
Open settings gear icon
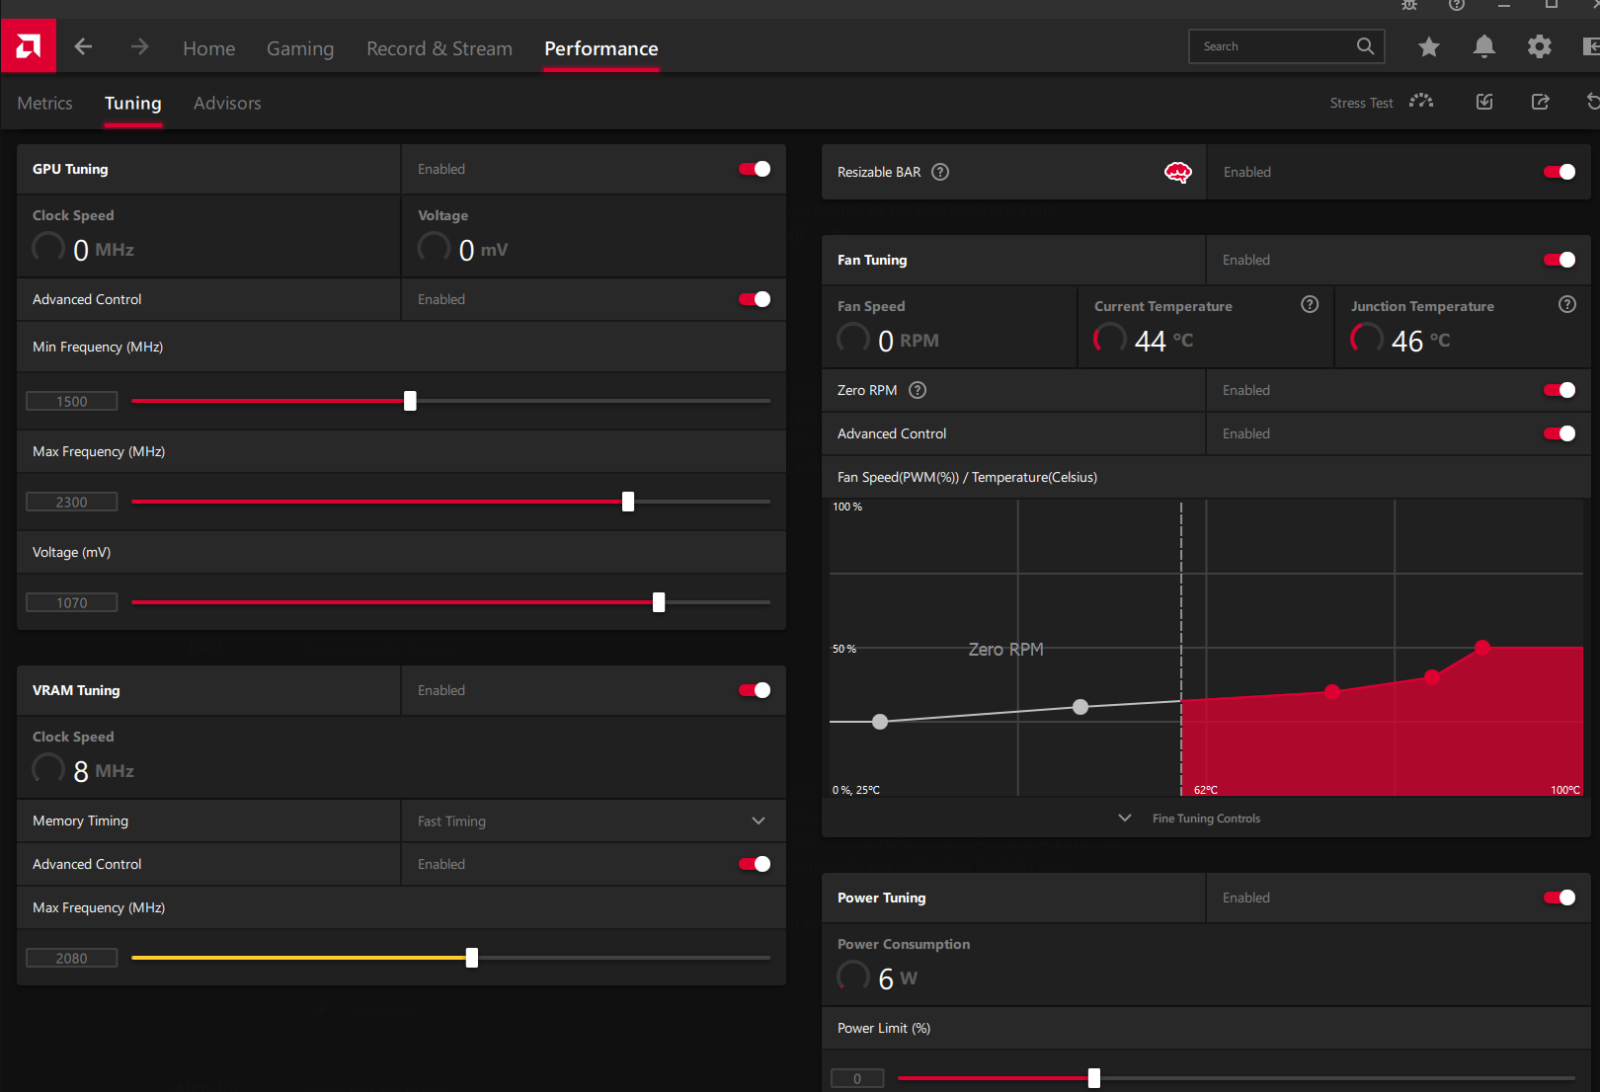1540,46
